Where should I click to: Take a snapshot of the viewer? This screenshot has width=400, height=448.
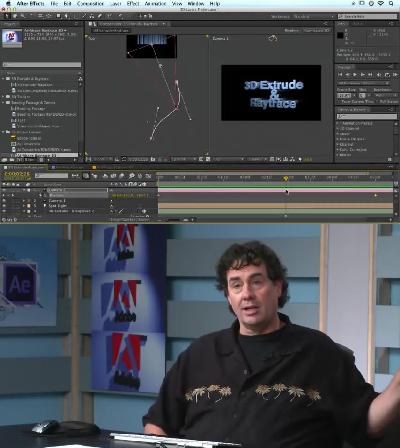tap(153, 159)
